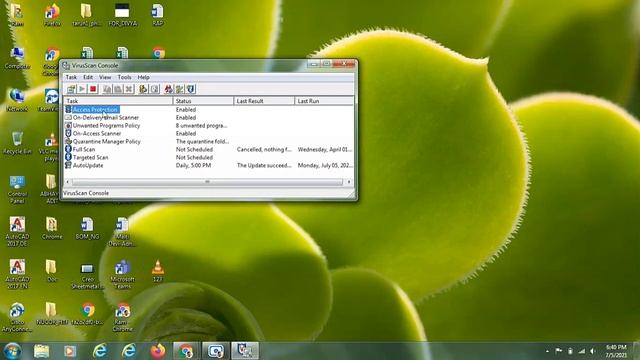Open Windows Explorer from the taskbar
Screen dimensions: 640x360
point(42,351)
